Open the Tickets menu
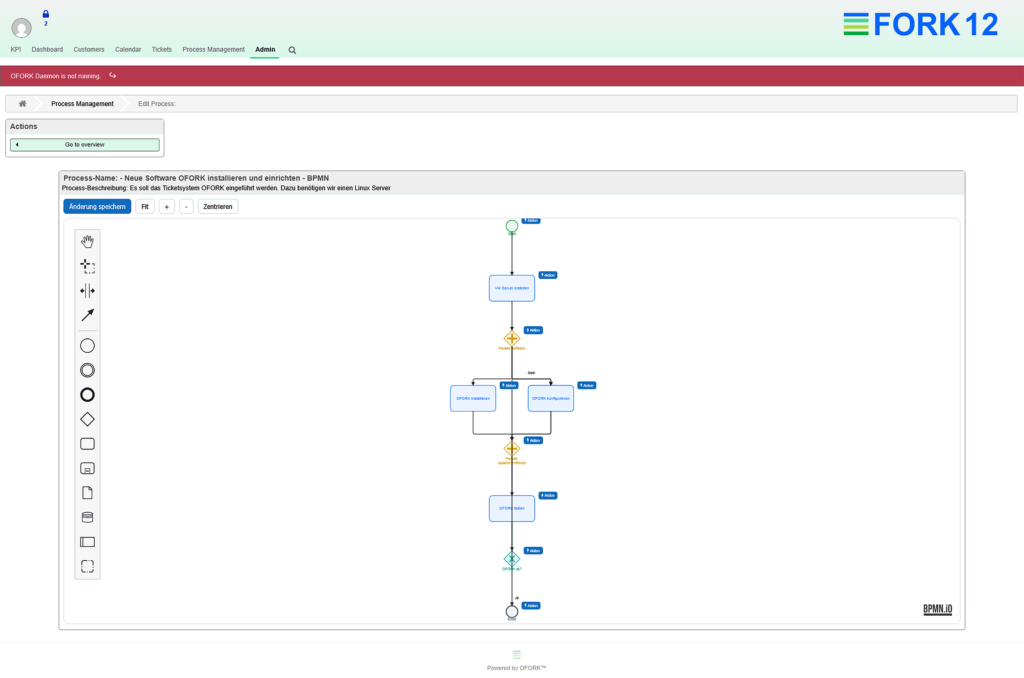1024x678 pixels. coord(161,50)
